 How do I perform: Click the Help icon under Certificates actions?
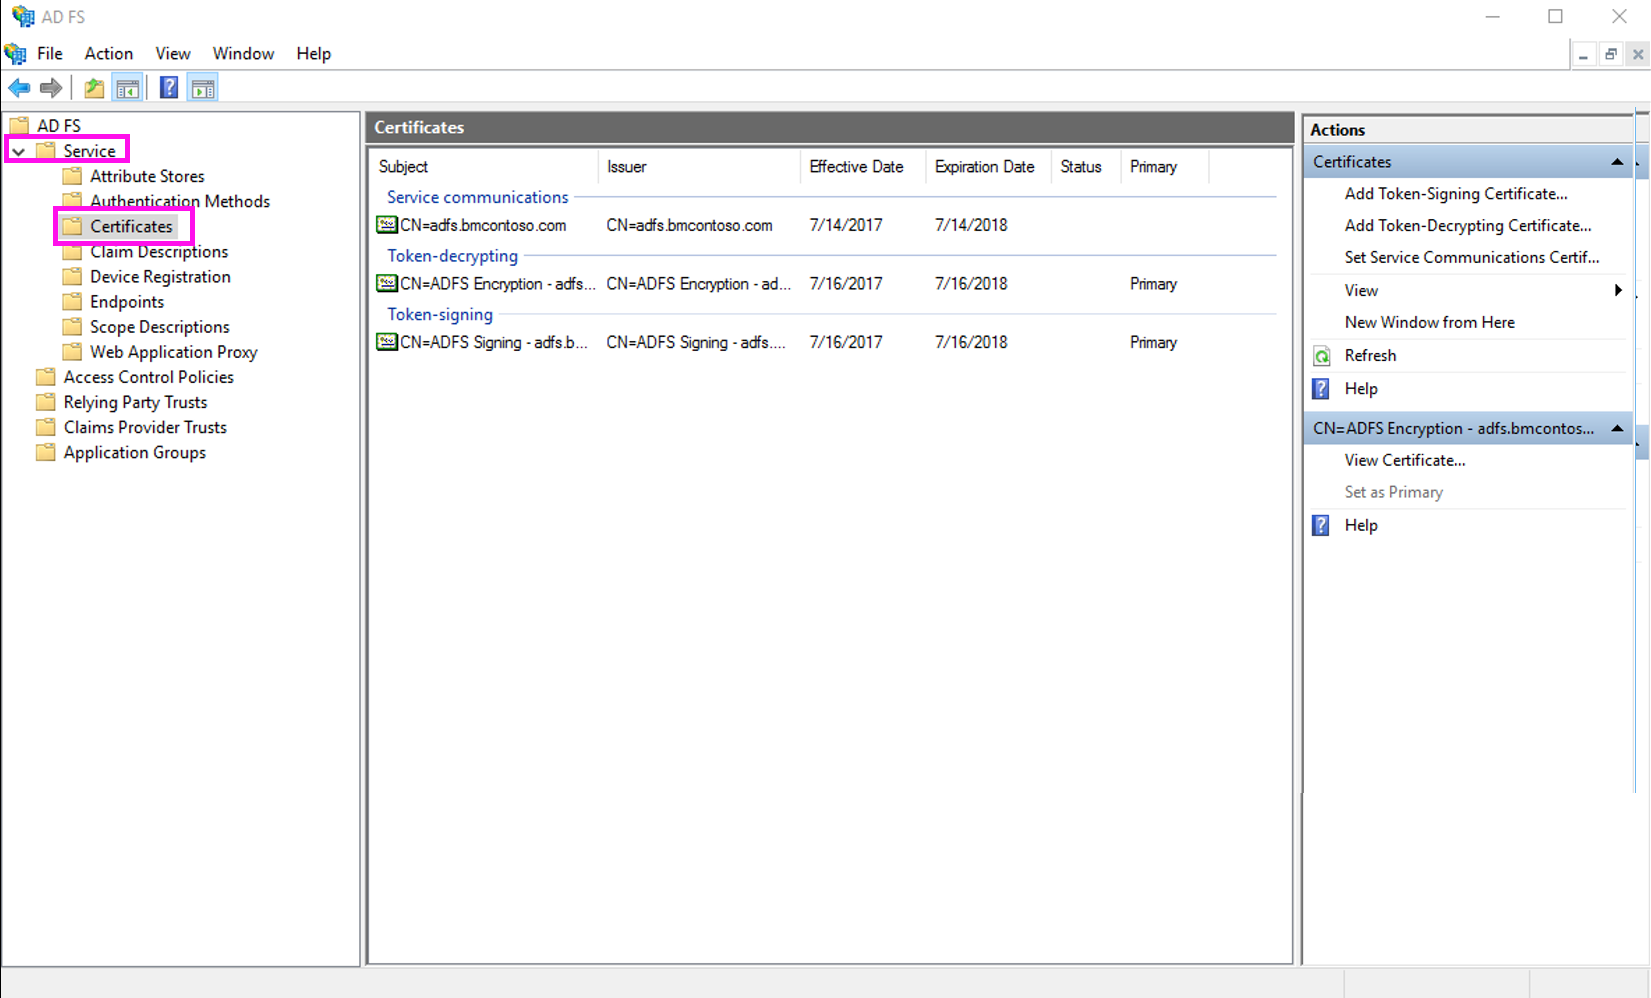(1321, 388)
